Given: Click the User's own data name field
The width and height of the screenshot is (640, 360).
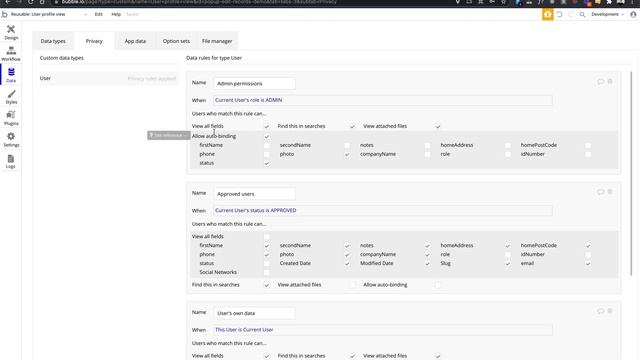Looking at the screenshot, I should (x=254, y=313).
